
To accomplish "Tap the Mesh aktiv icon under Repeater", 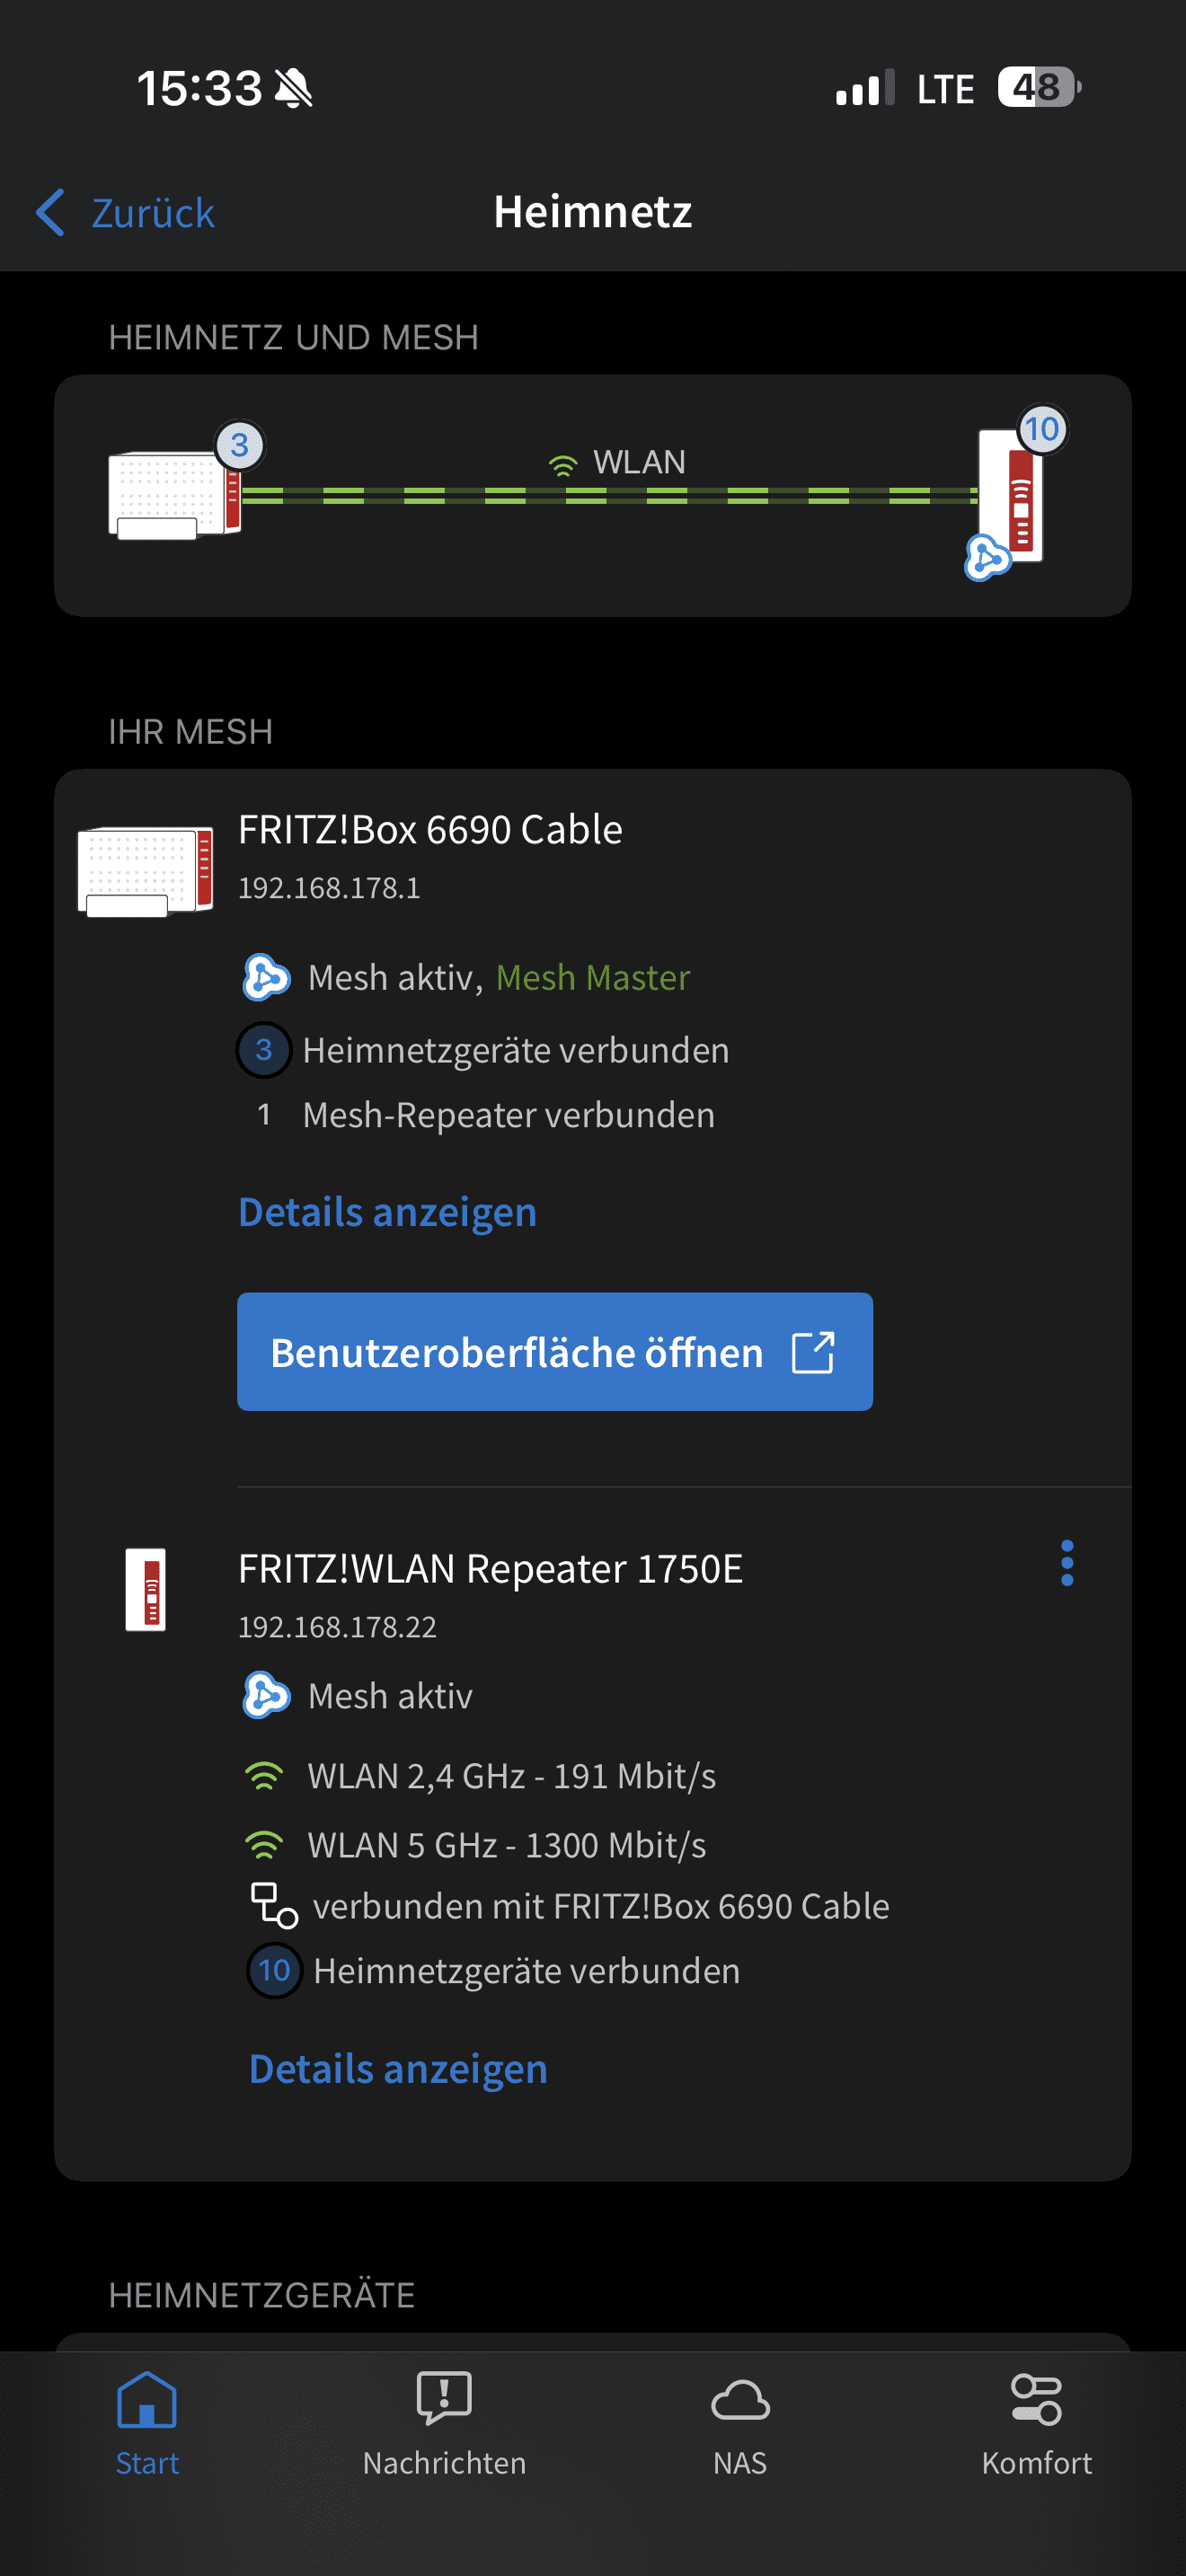I will (266, 1696).
